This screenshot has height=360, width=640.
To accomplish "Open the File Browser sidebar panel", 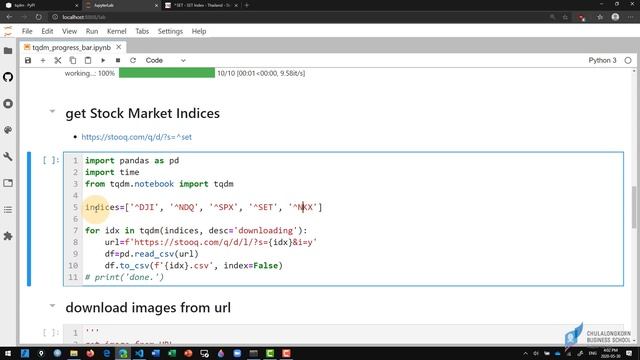I will tap(8, 51).
